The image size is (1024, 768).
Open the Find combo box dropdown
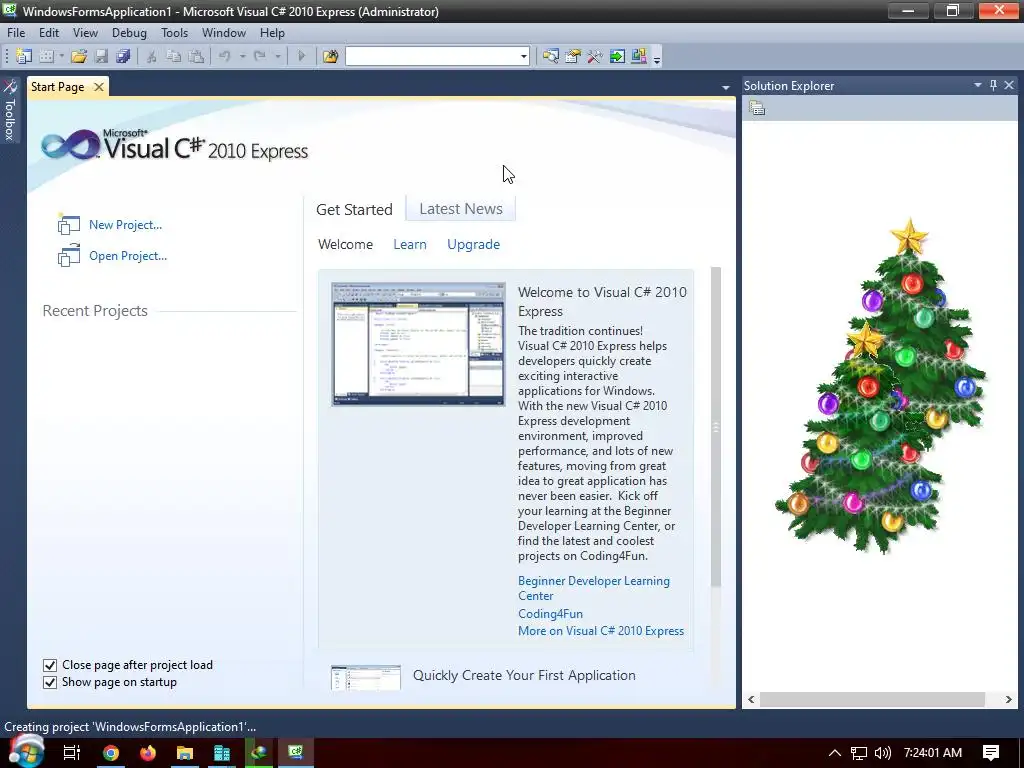[523, 57]
